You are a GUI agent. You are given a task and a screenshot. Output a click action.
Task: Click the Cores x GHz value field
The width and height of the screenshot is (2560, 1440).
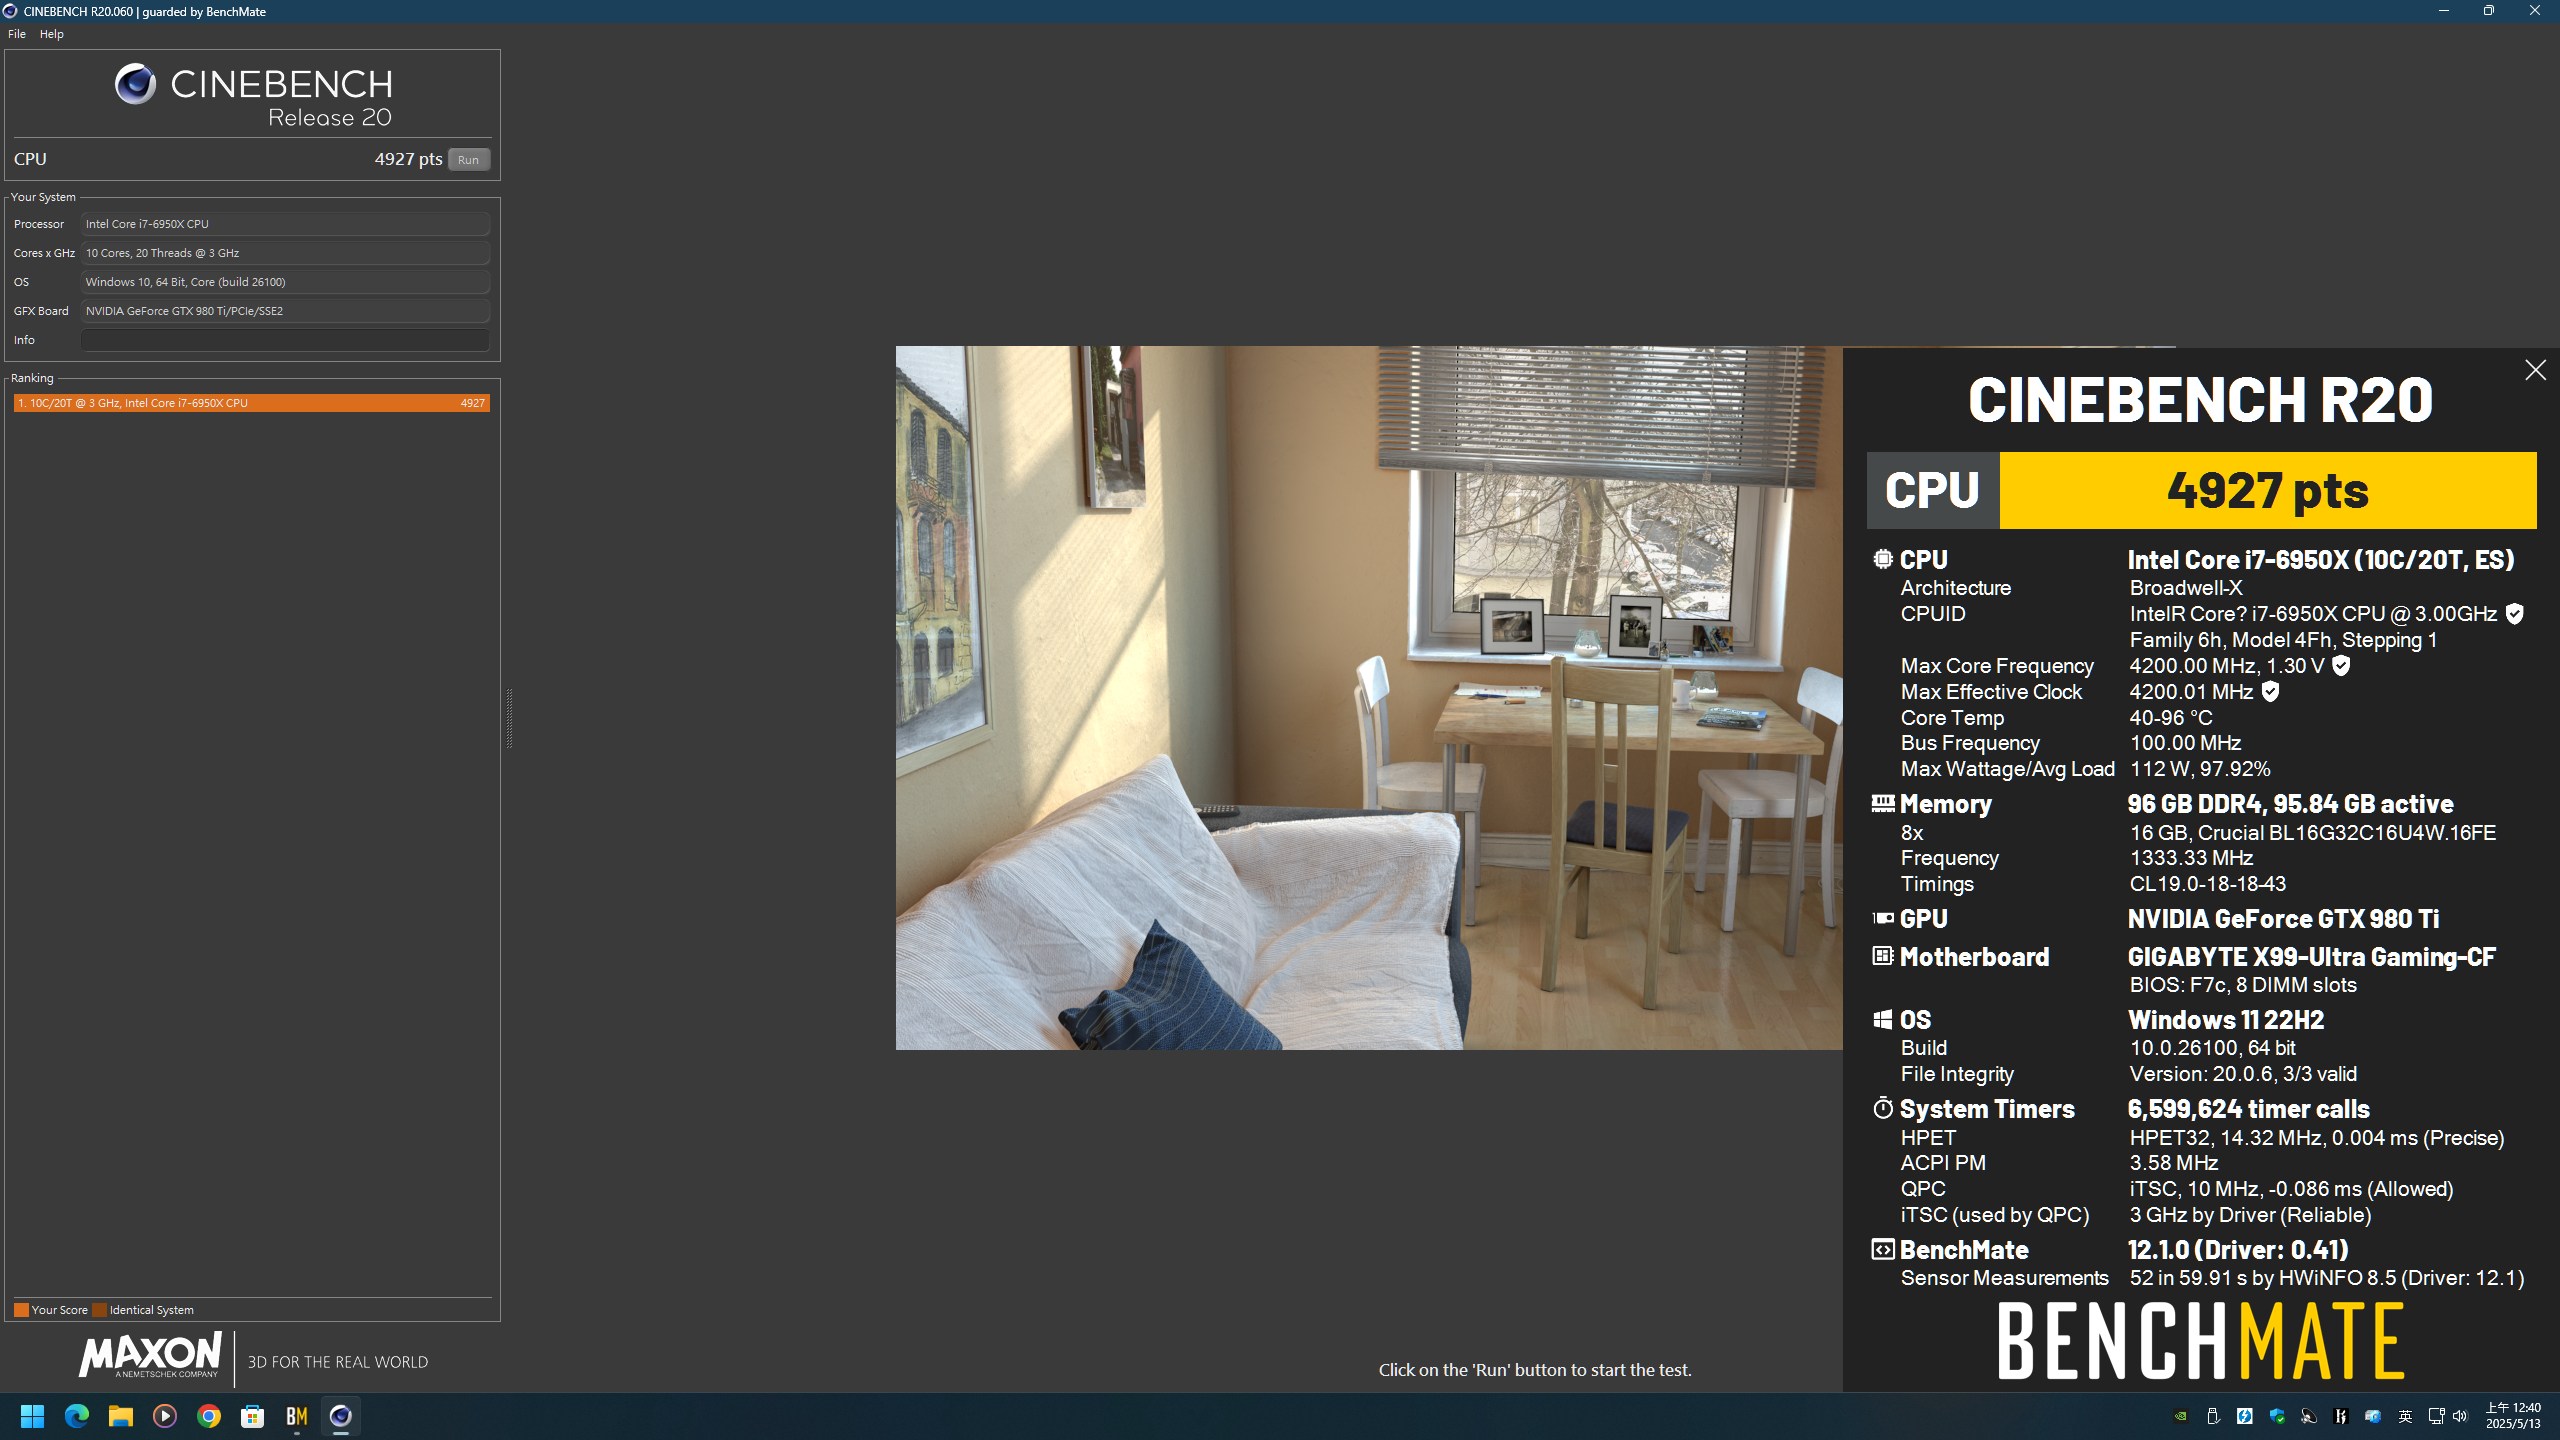285,253
